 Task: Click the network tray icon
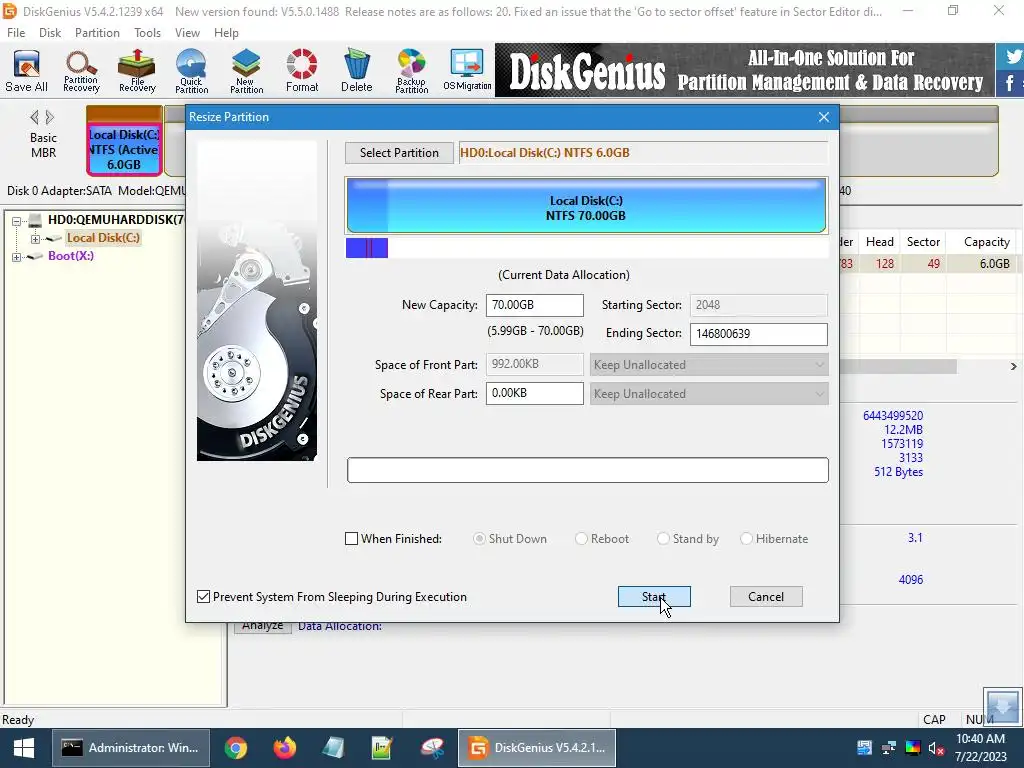pos(889,748)
